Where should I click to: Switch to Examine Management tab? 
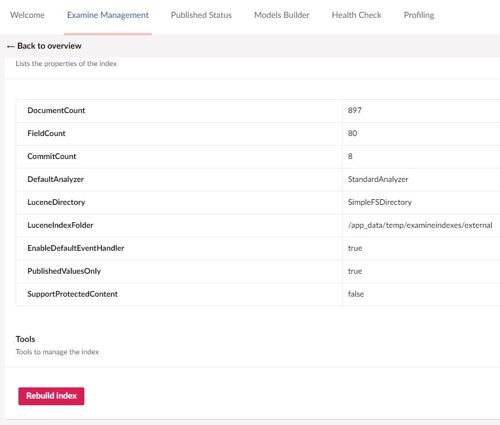click(x=108, y=15)
